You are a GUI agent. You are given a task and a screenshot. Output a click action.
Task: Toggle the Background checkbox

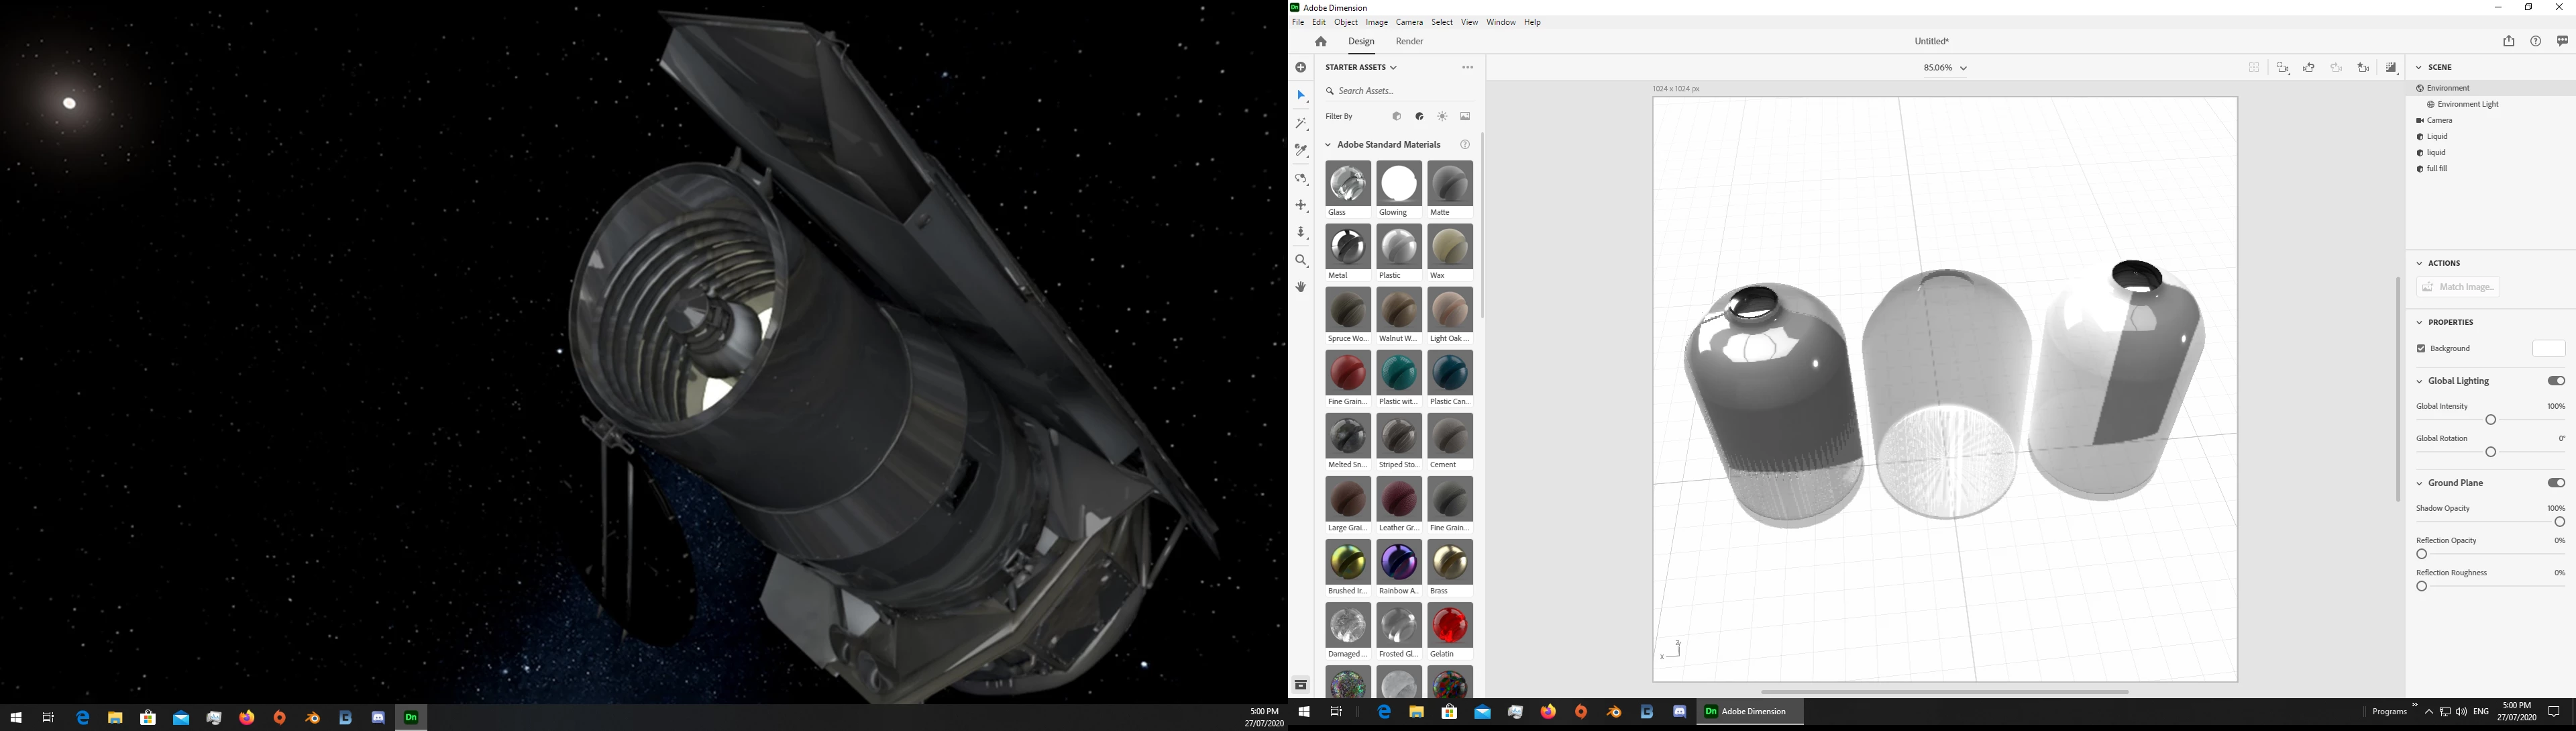tap(2421, 349)
